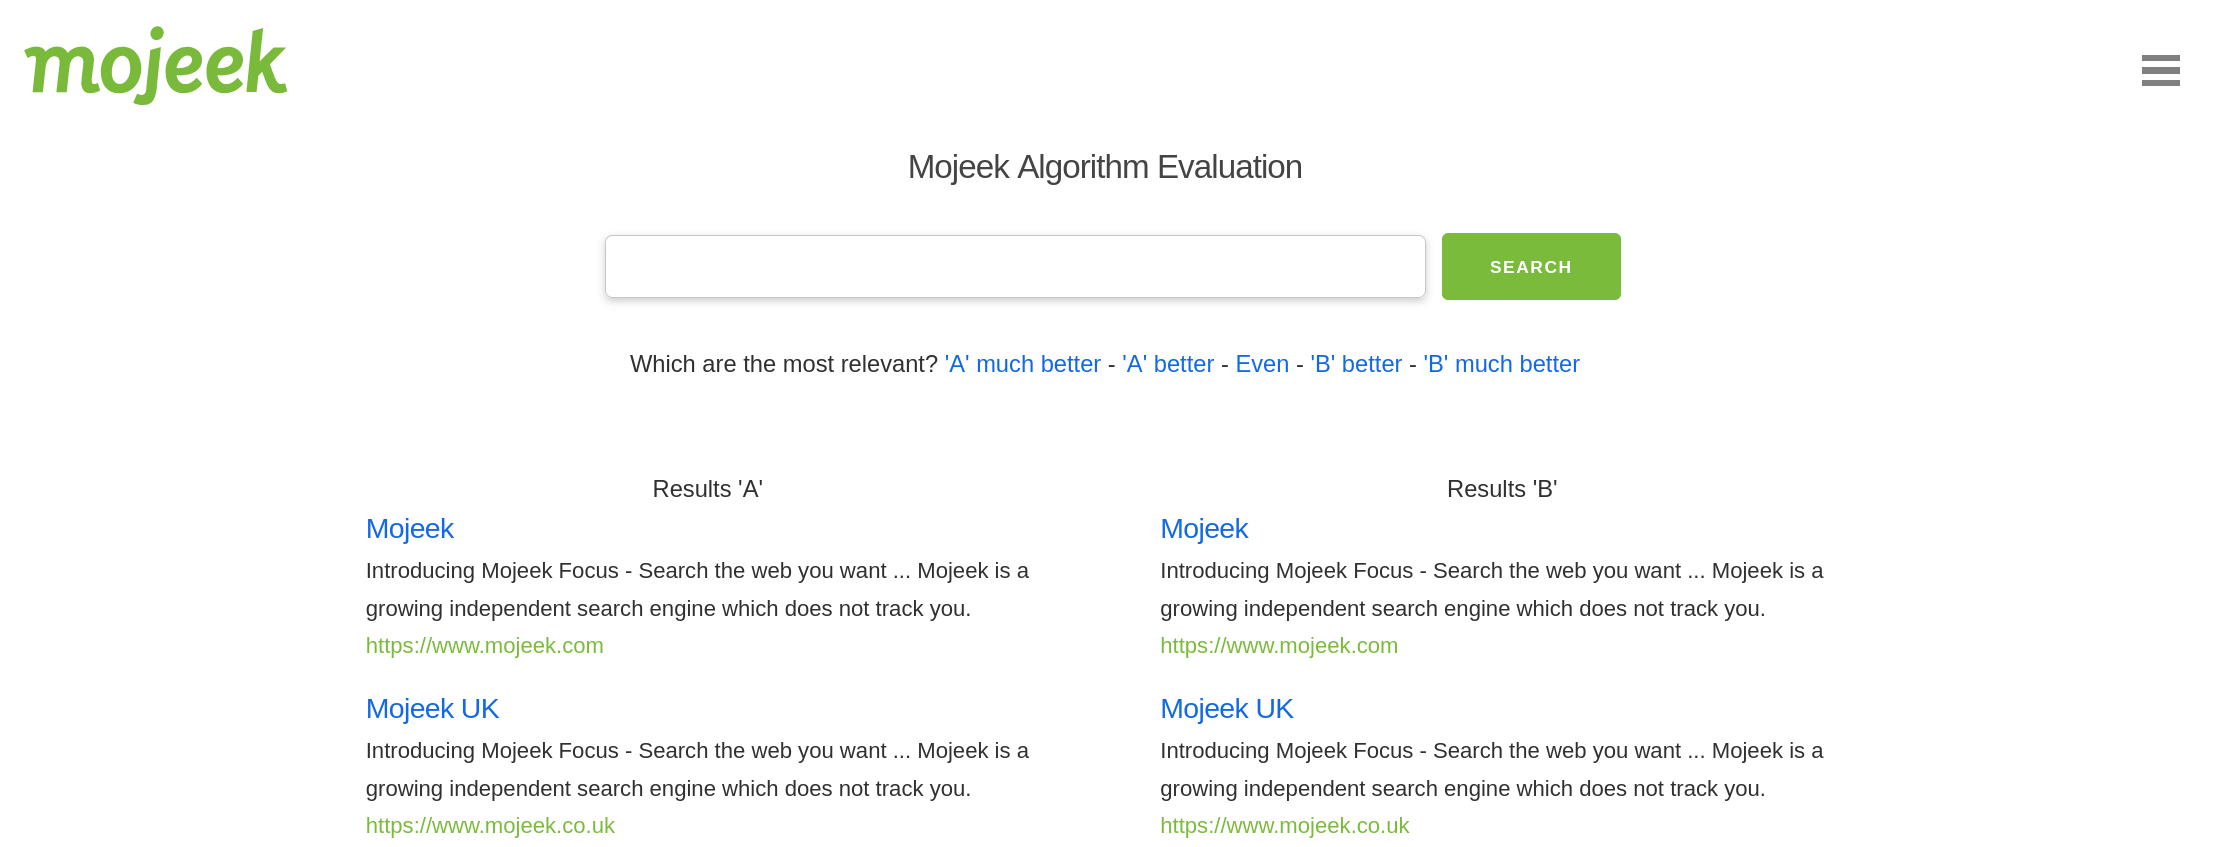2222x847 pixels.
Task: Click mojeek.com URL in Results 'B'
Action: 1279,646
